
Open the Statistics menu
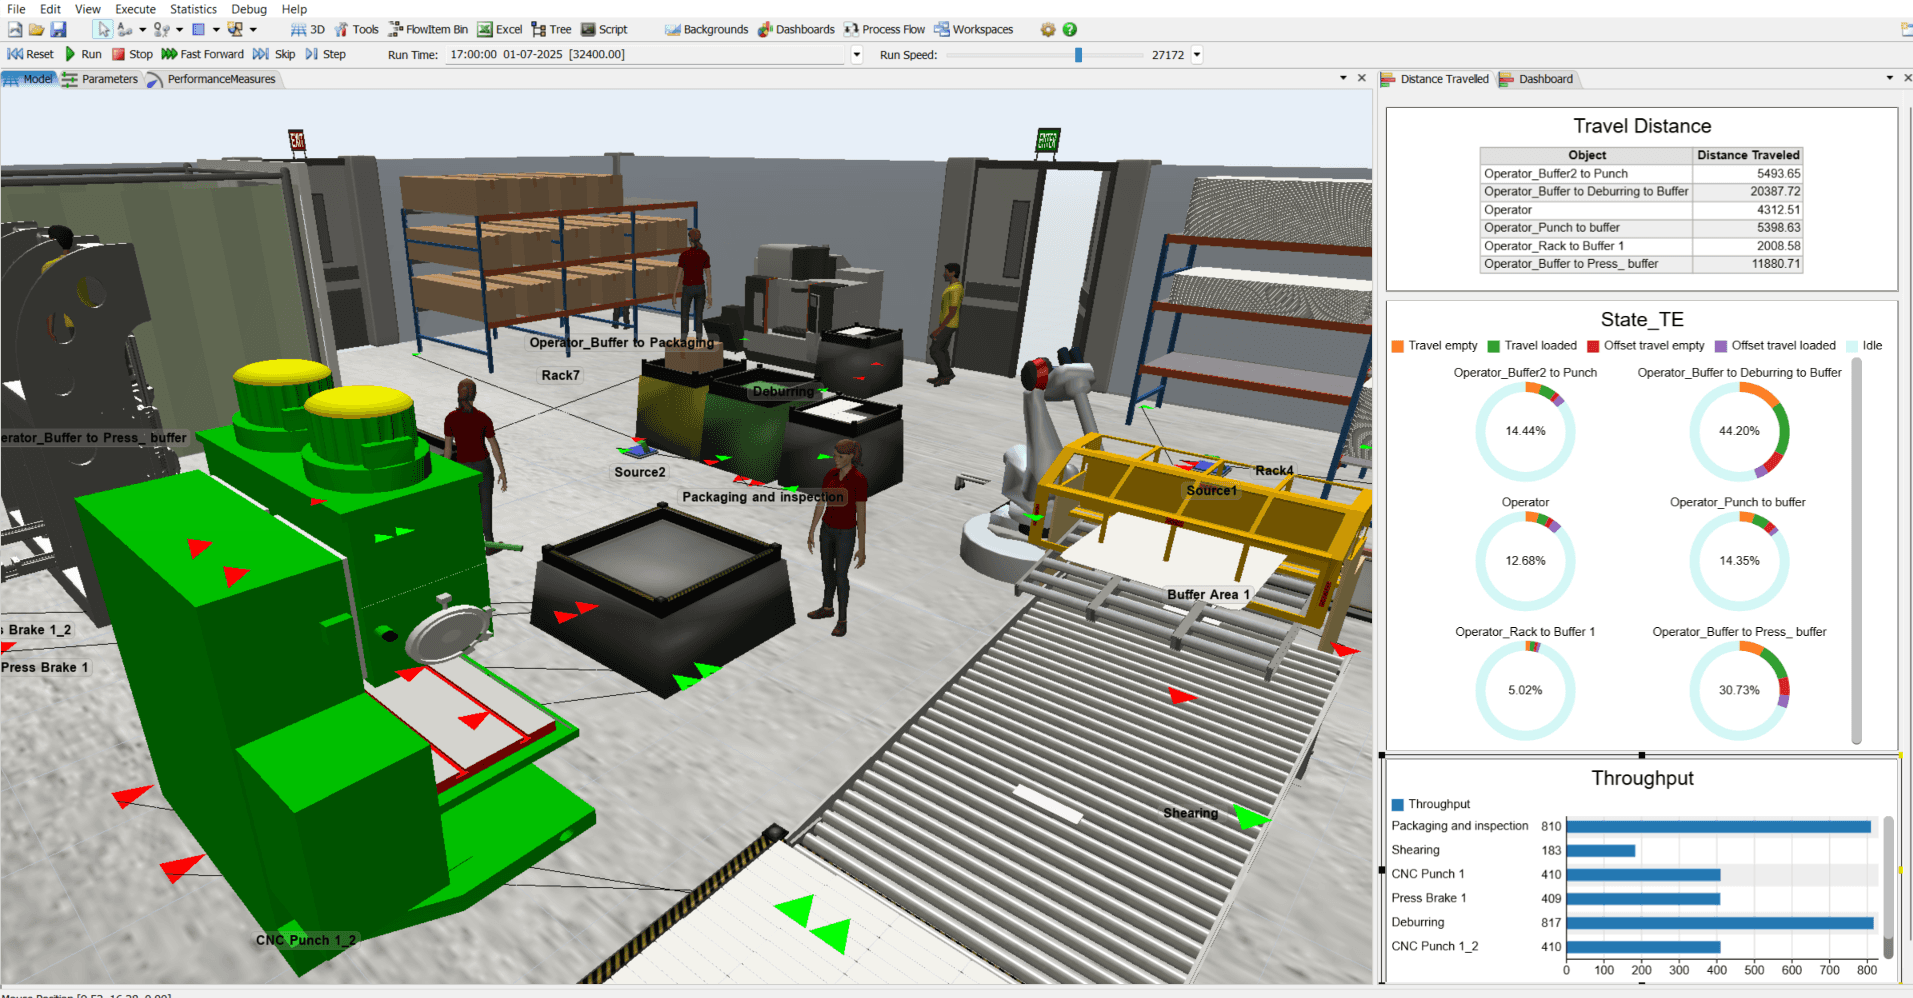(193, 9)
